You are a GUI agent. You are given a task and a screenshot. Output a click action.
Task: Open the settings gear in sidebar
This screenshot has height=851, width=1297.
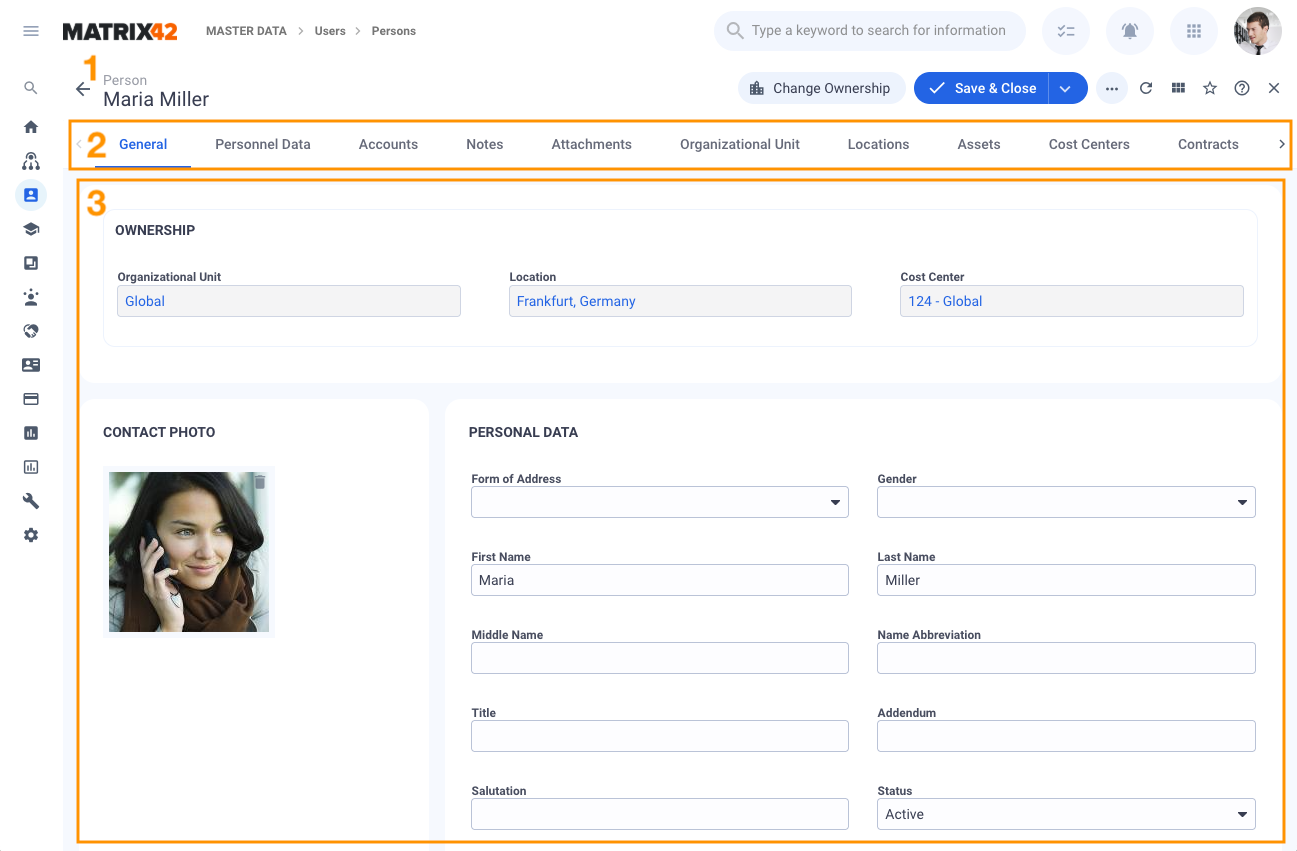pyautogui.click(x=31, y=535)
